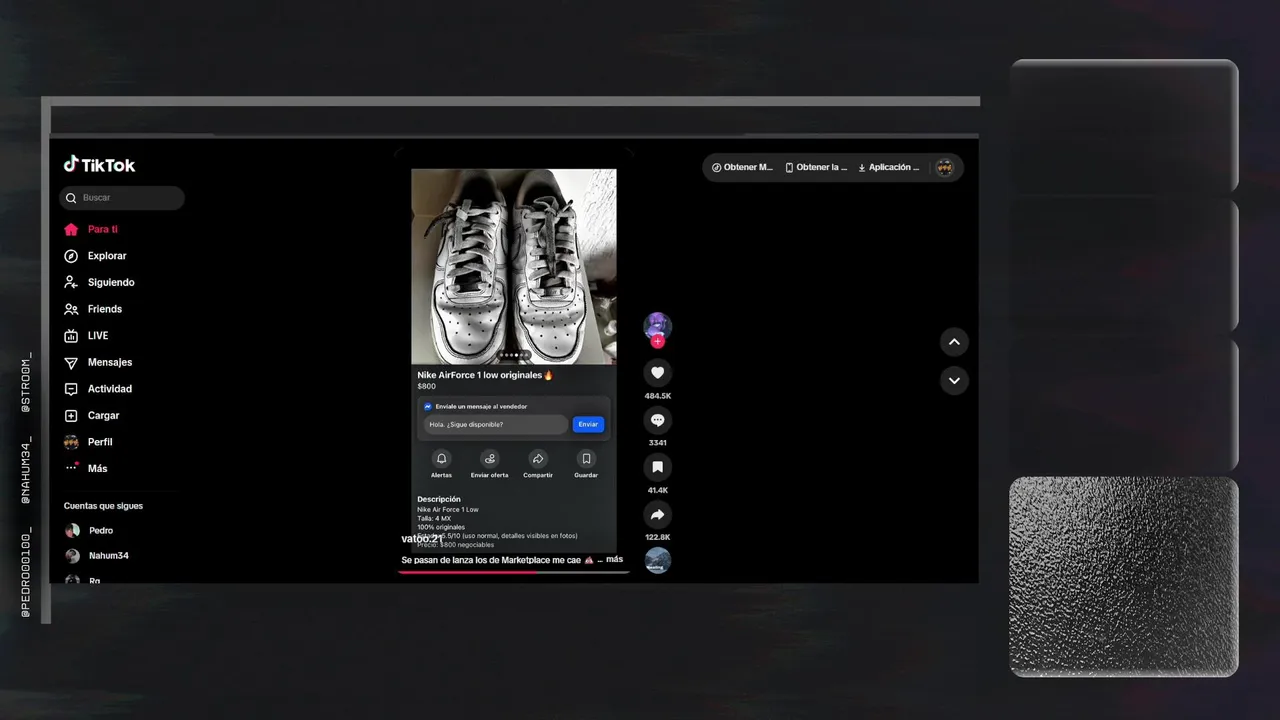Viewport: 1280px width, 720px height.
Task: Go to next video with down arrow
Action: (954, 380)
